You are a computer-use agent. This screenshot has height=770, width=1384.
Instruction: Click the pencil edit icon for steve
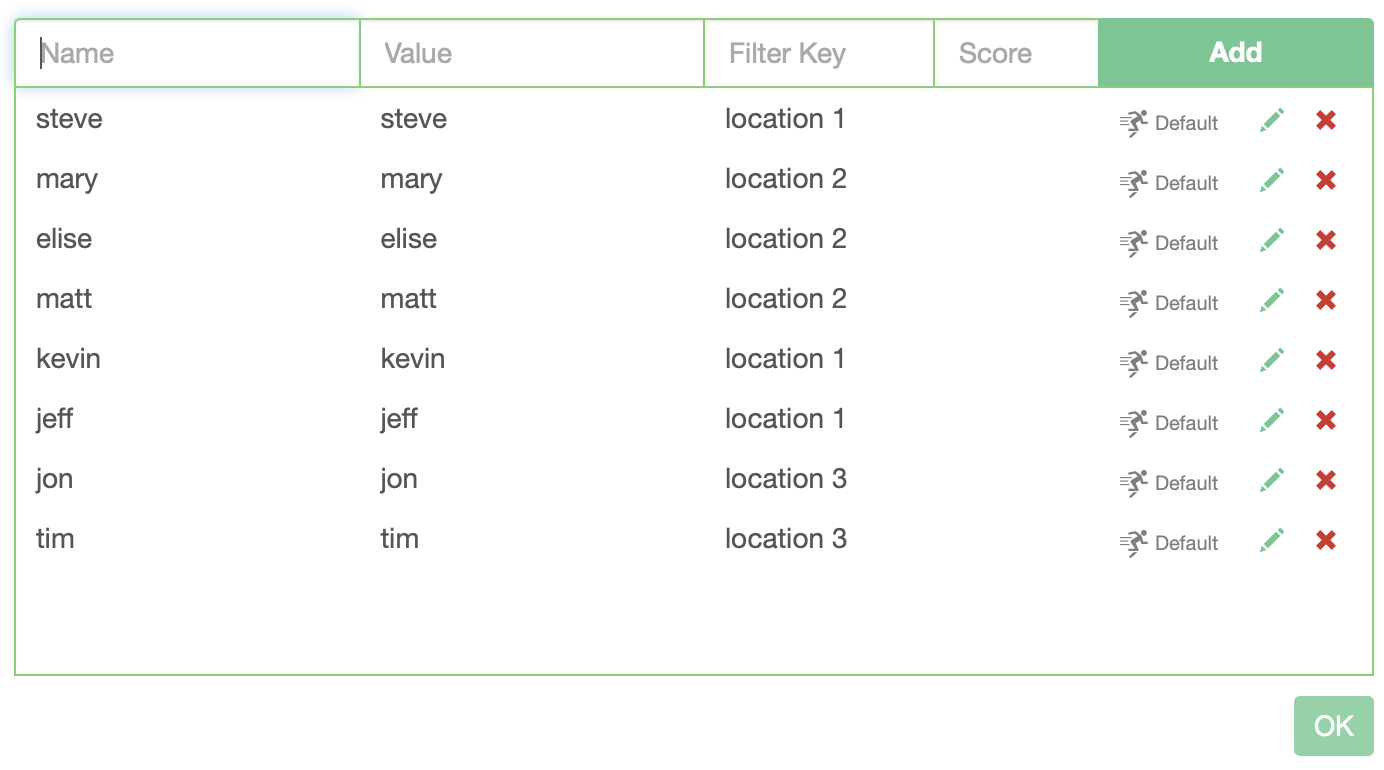[1272, 121]
